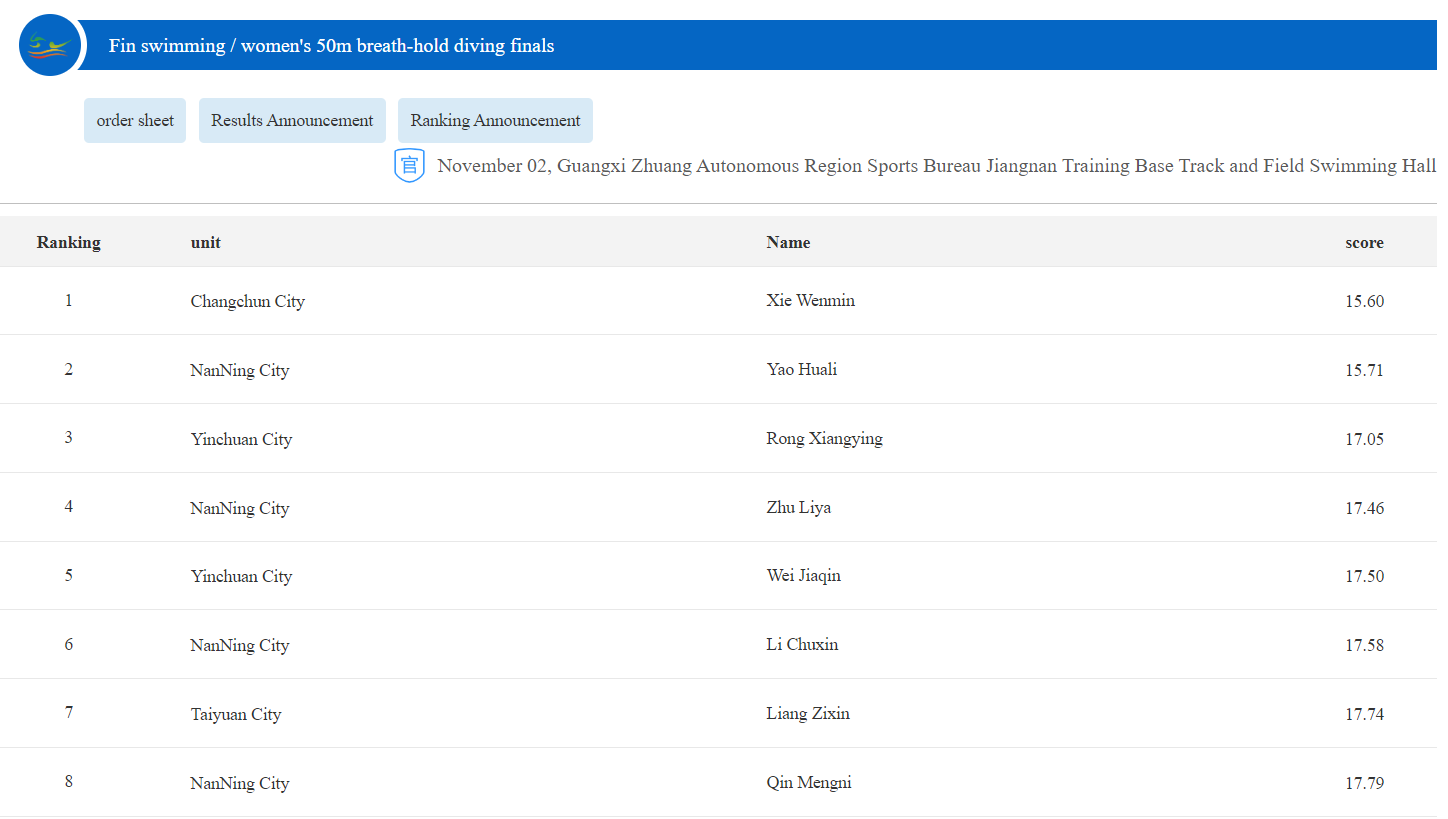Open the Ranking Announcement tab

point(495,120)
